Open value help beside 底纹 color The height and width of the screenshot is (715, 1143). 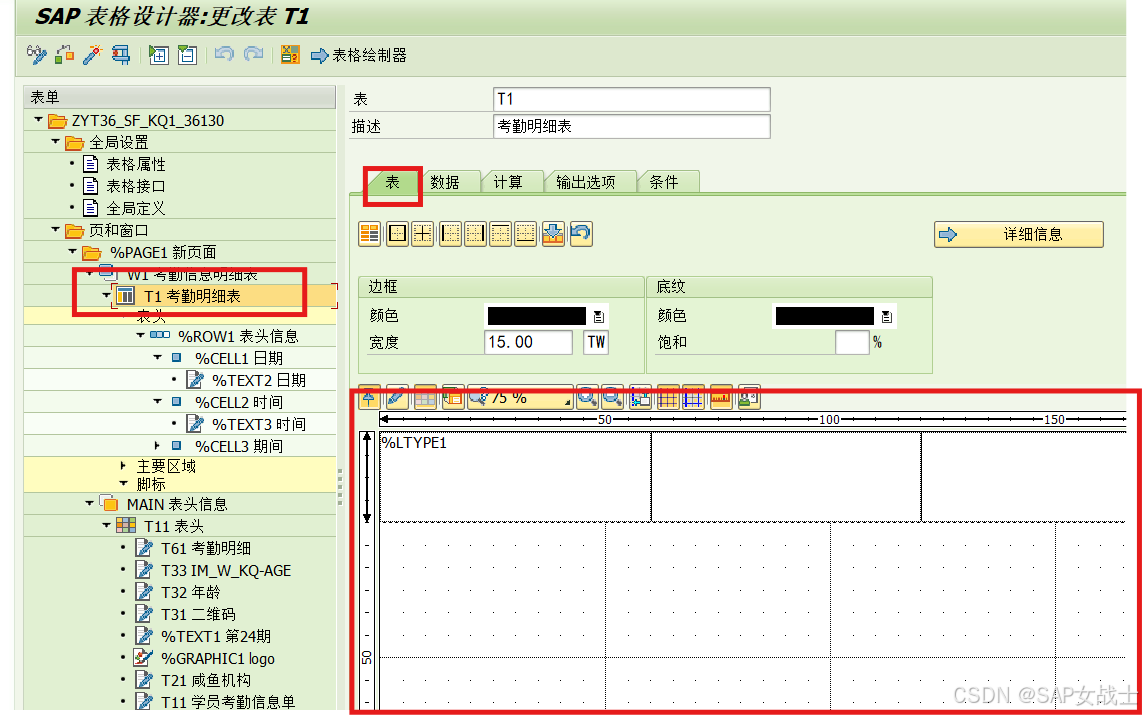pyautogui.click(x=886, y=316)
